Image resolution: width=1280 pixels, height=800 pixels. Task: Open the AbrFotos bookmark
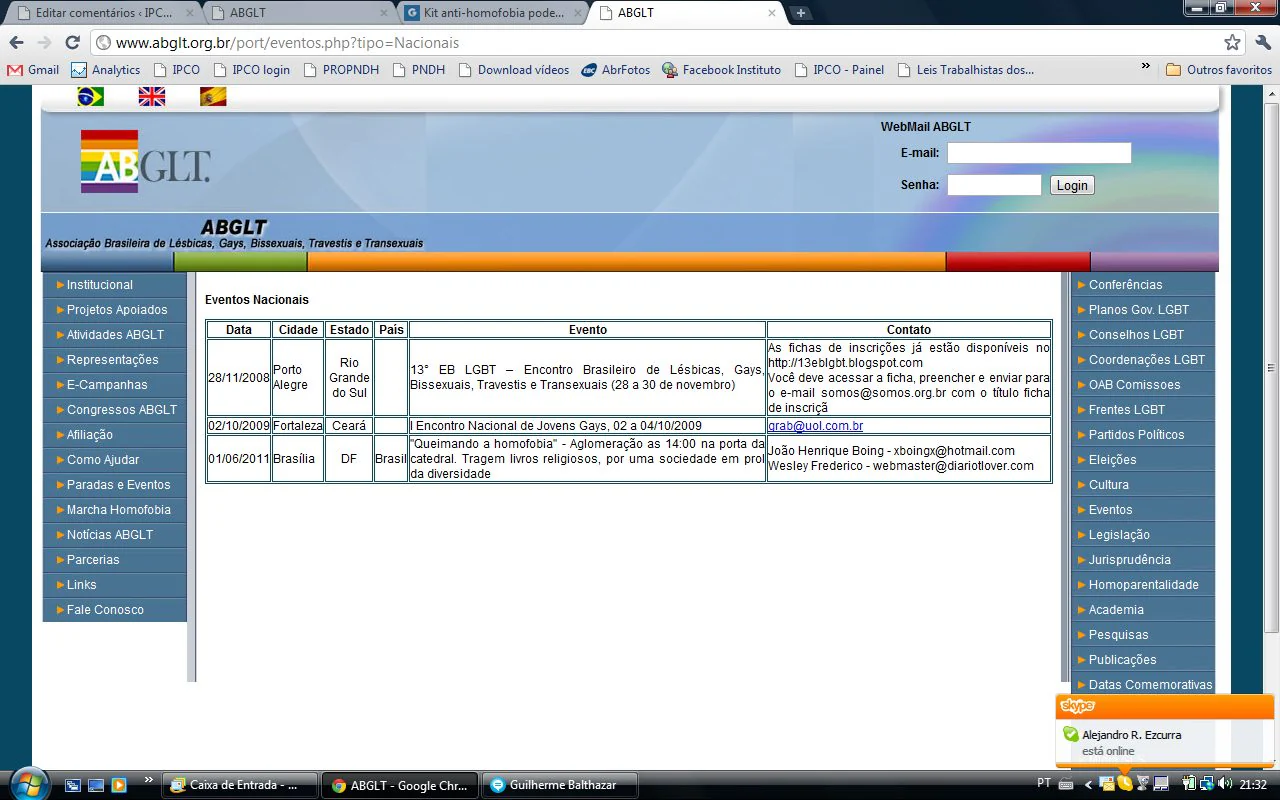click(x=615, y=70)
